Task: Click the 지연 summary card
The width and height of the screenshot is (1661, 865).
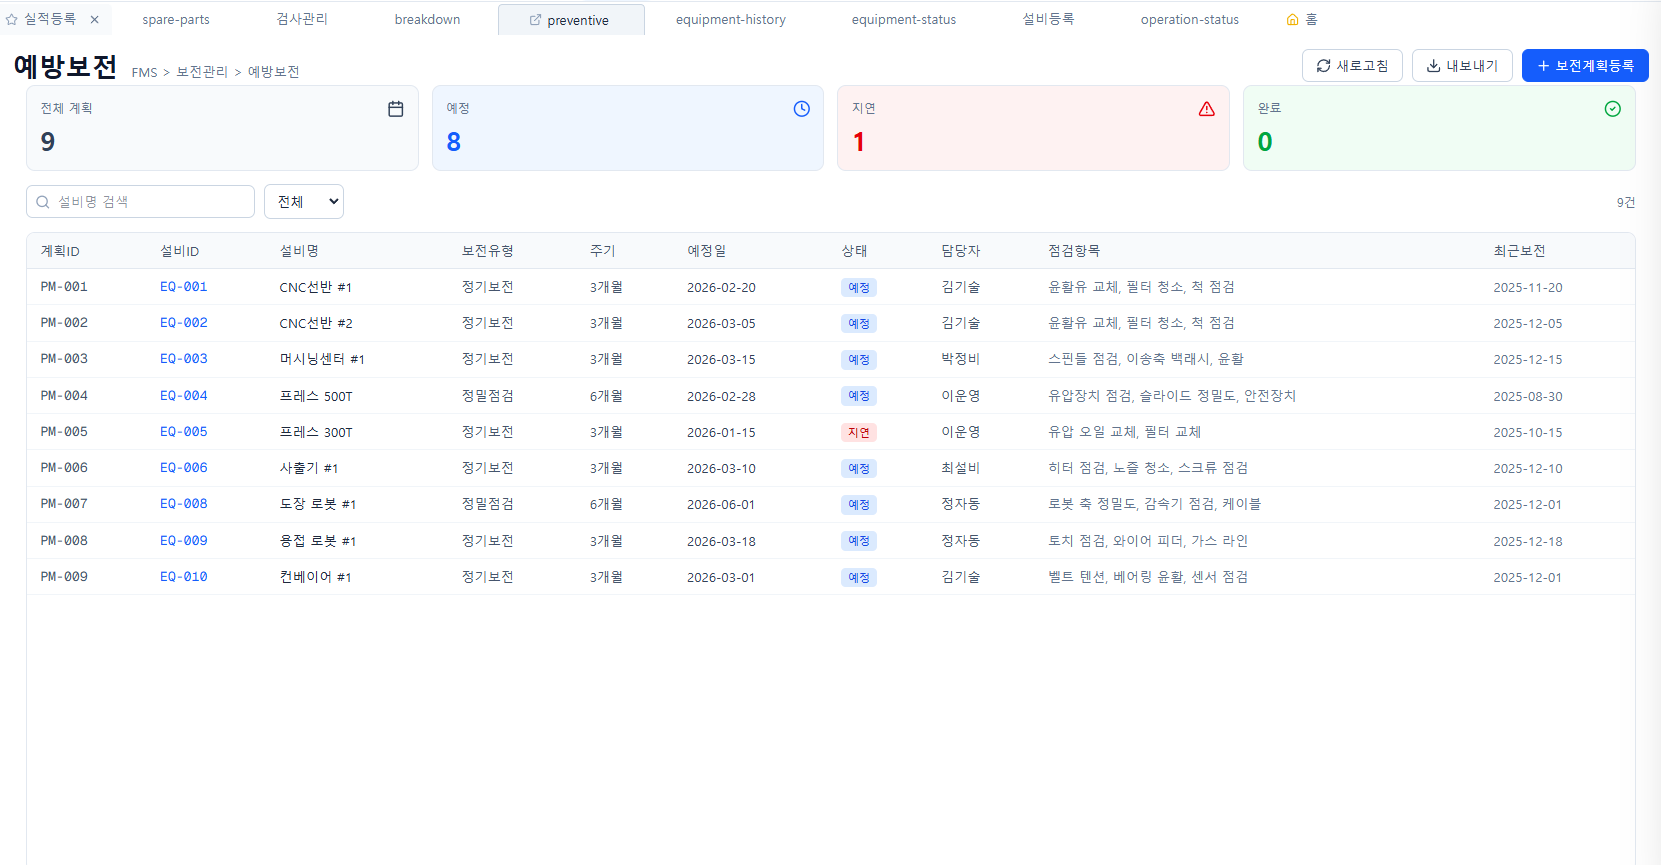Action: [1033, 128]
